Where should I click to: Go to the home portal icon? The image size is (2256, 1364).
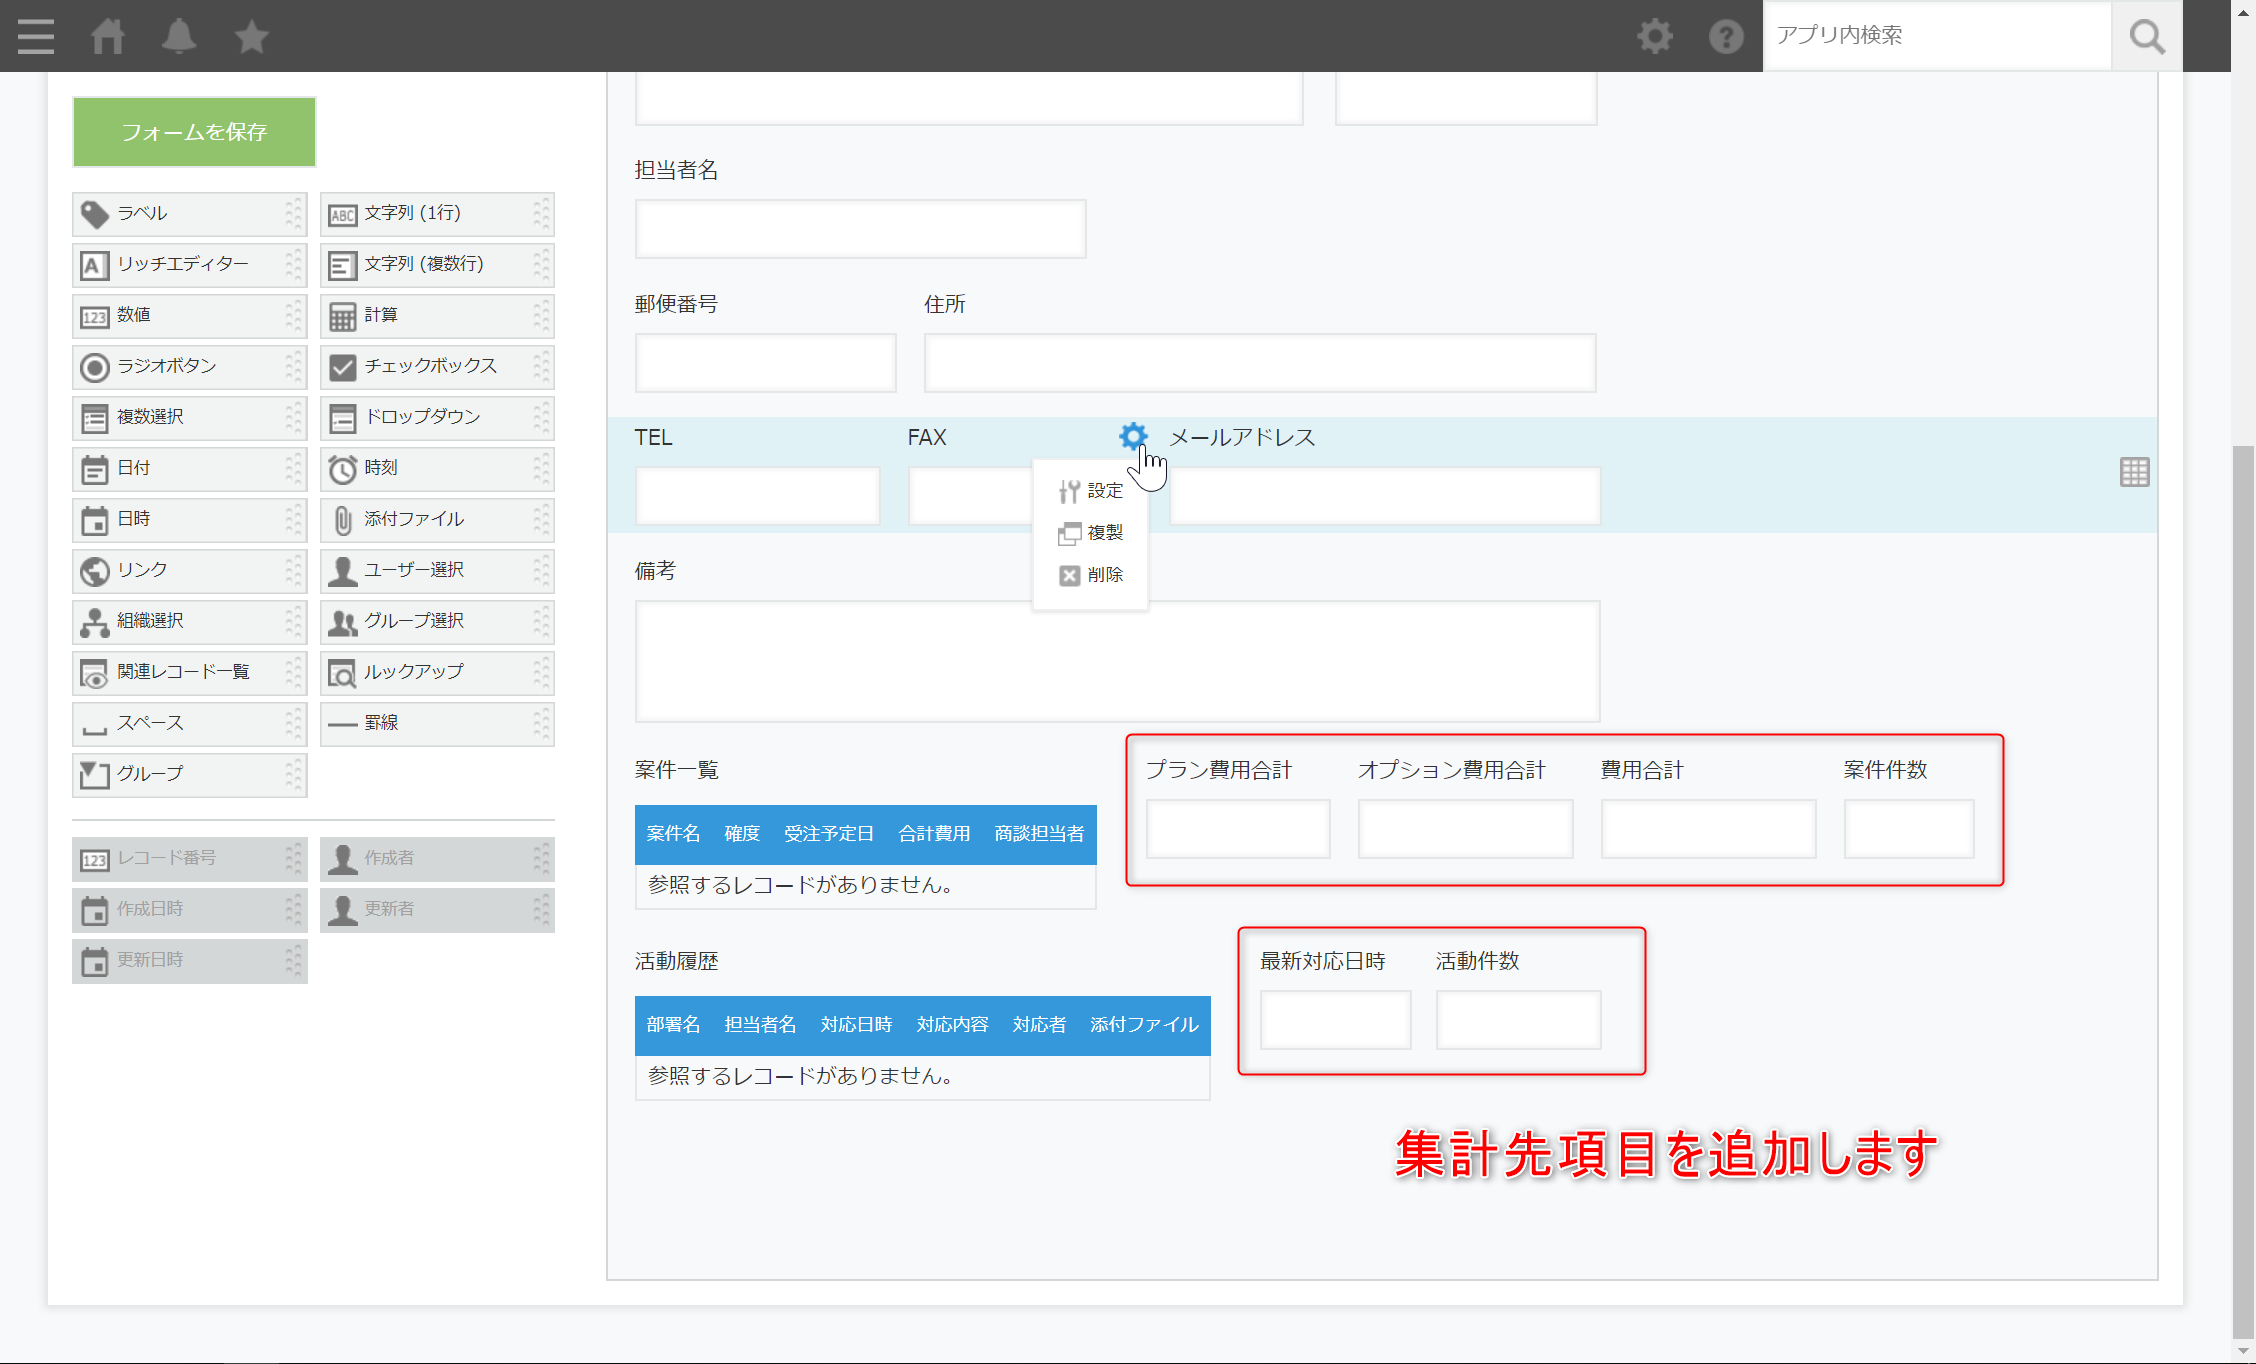108,36
